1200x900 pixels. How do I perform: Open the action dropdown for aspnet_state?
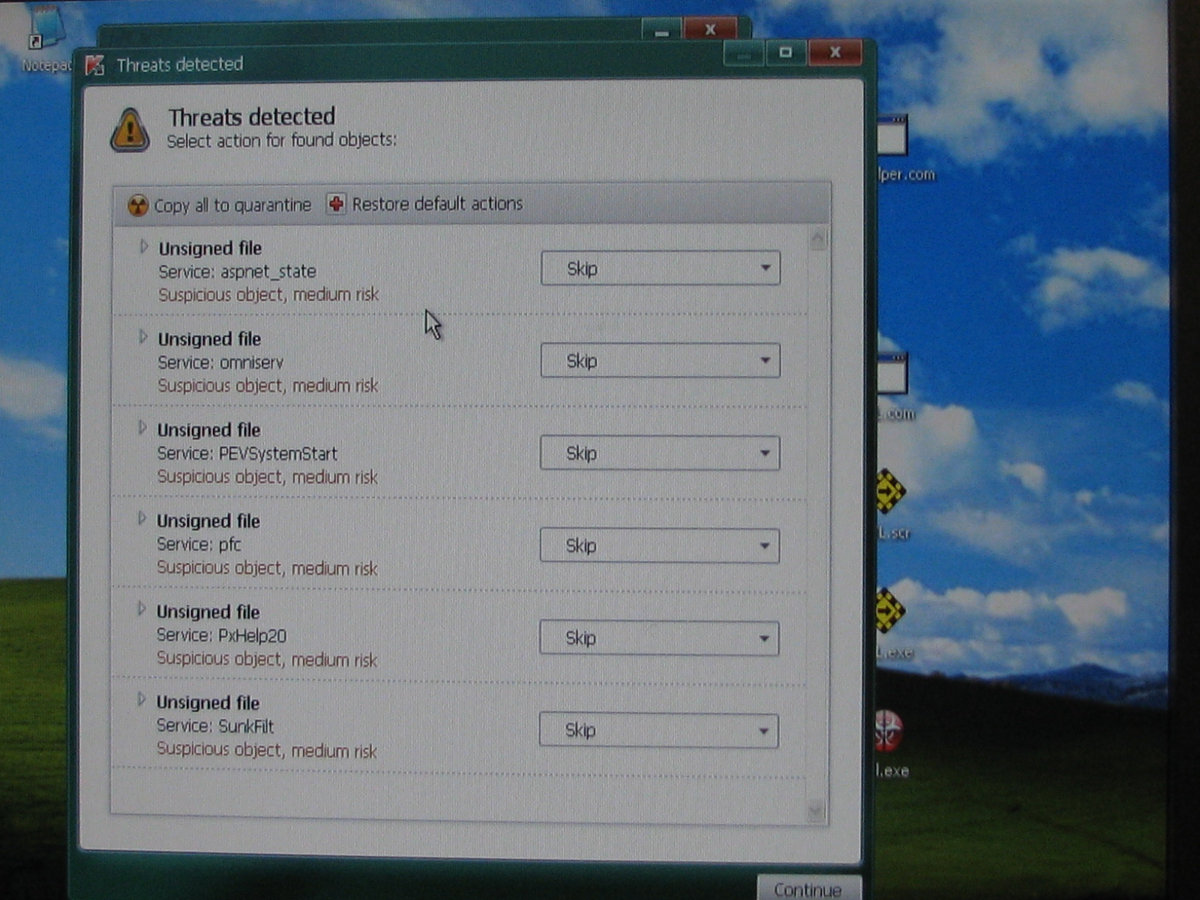tap(660, 268)
